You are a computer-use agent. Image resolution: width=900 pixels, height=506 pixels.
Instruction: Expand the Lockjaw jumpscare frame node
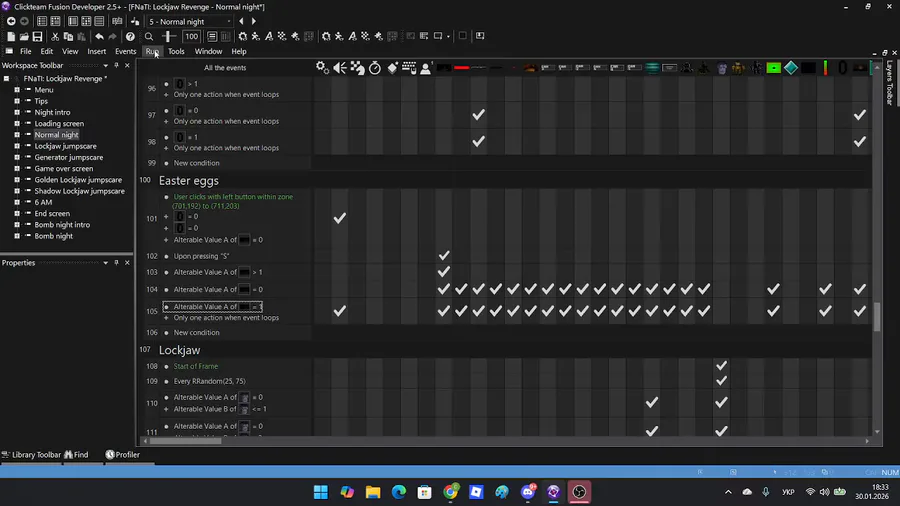[x=17, y=146]
